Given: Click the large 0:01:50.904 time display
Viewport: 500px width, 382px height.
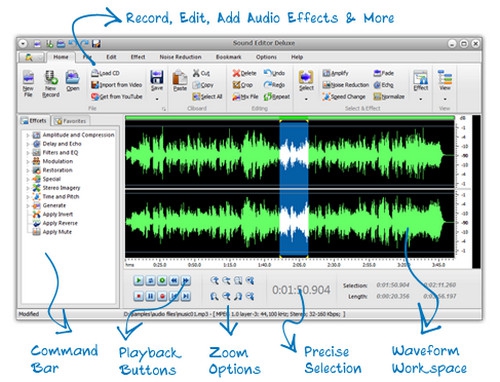Looking at the screenshot, I should coord(301,290).
